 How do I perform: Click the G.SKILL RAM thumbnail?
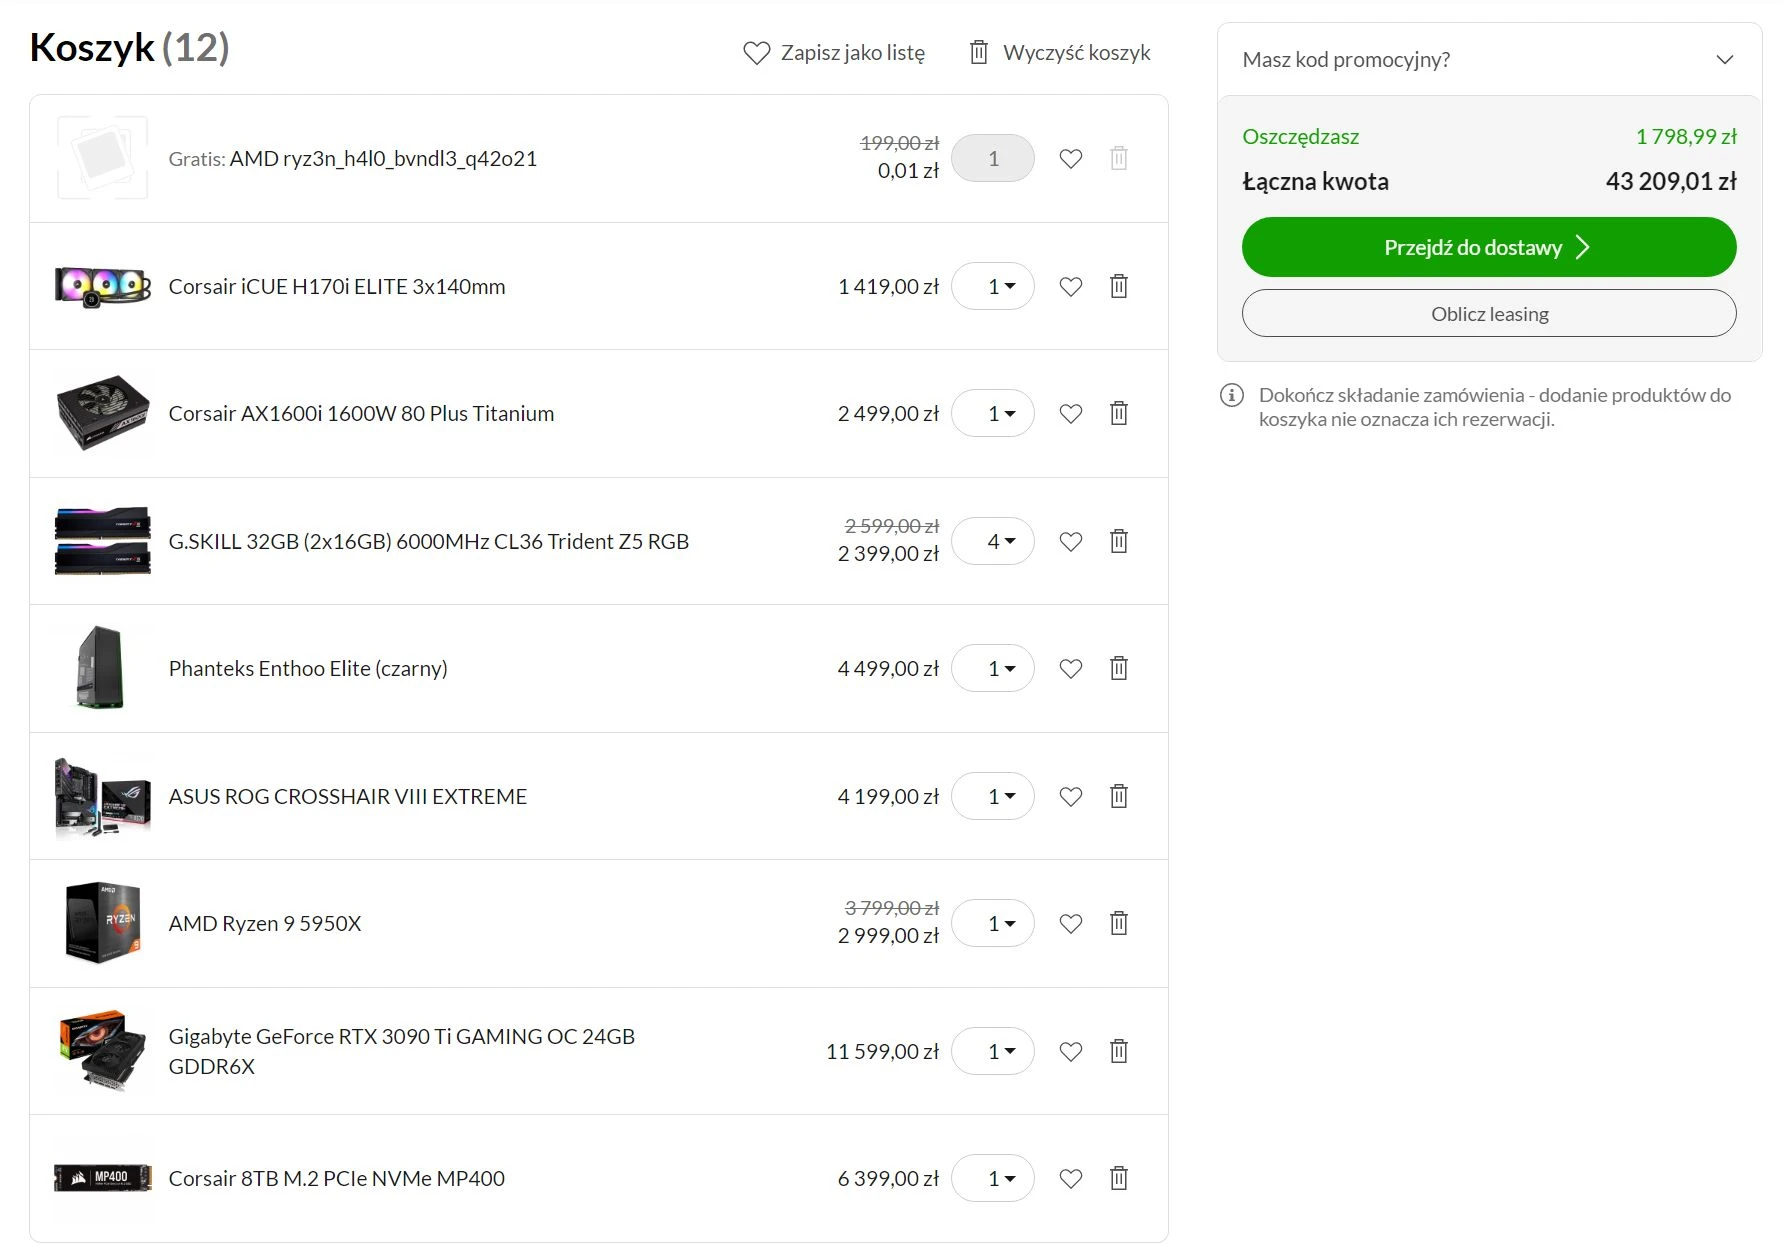[x=103, y=541]
